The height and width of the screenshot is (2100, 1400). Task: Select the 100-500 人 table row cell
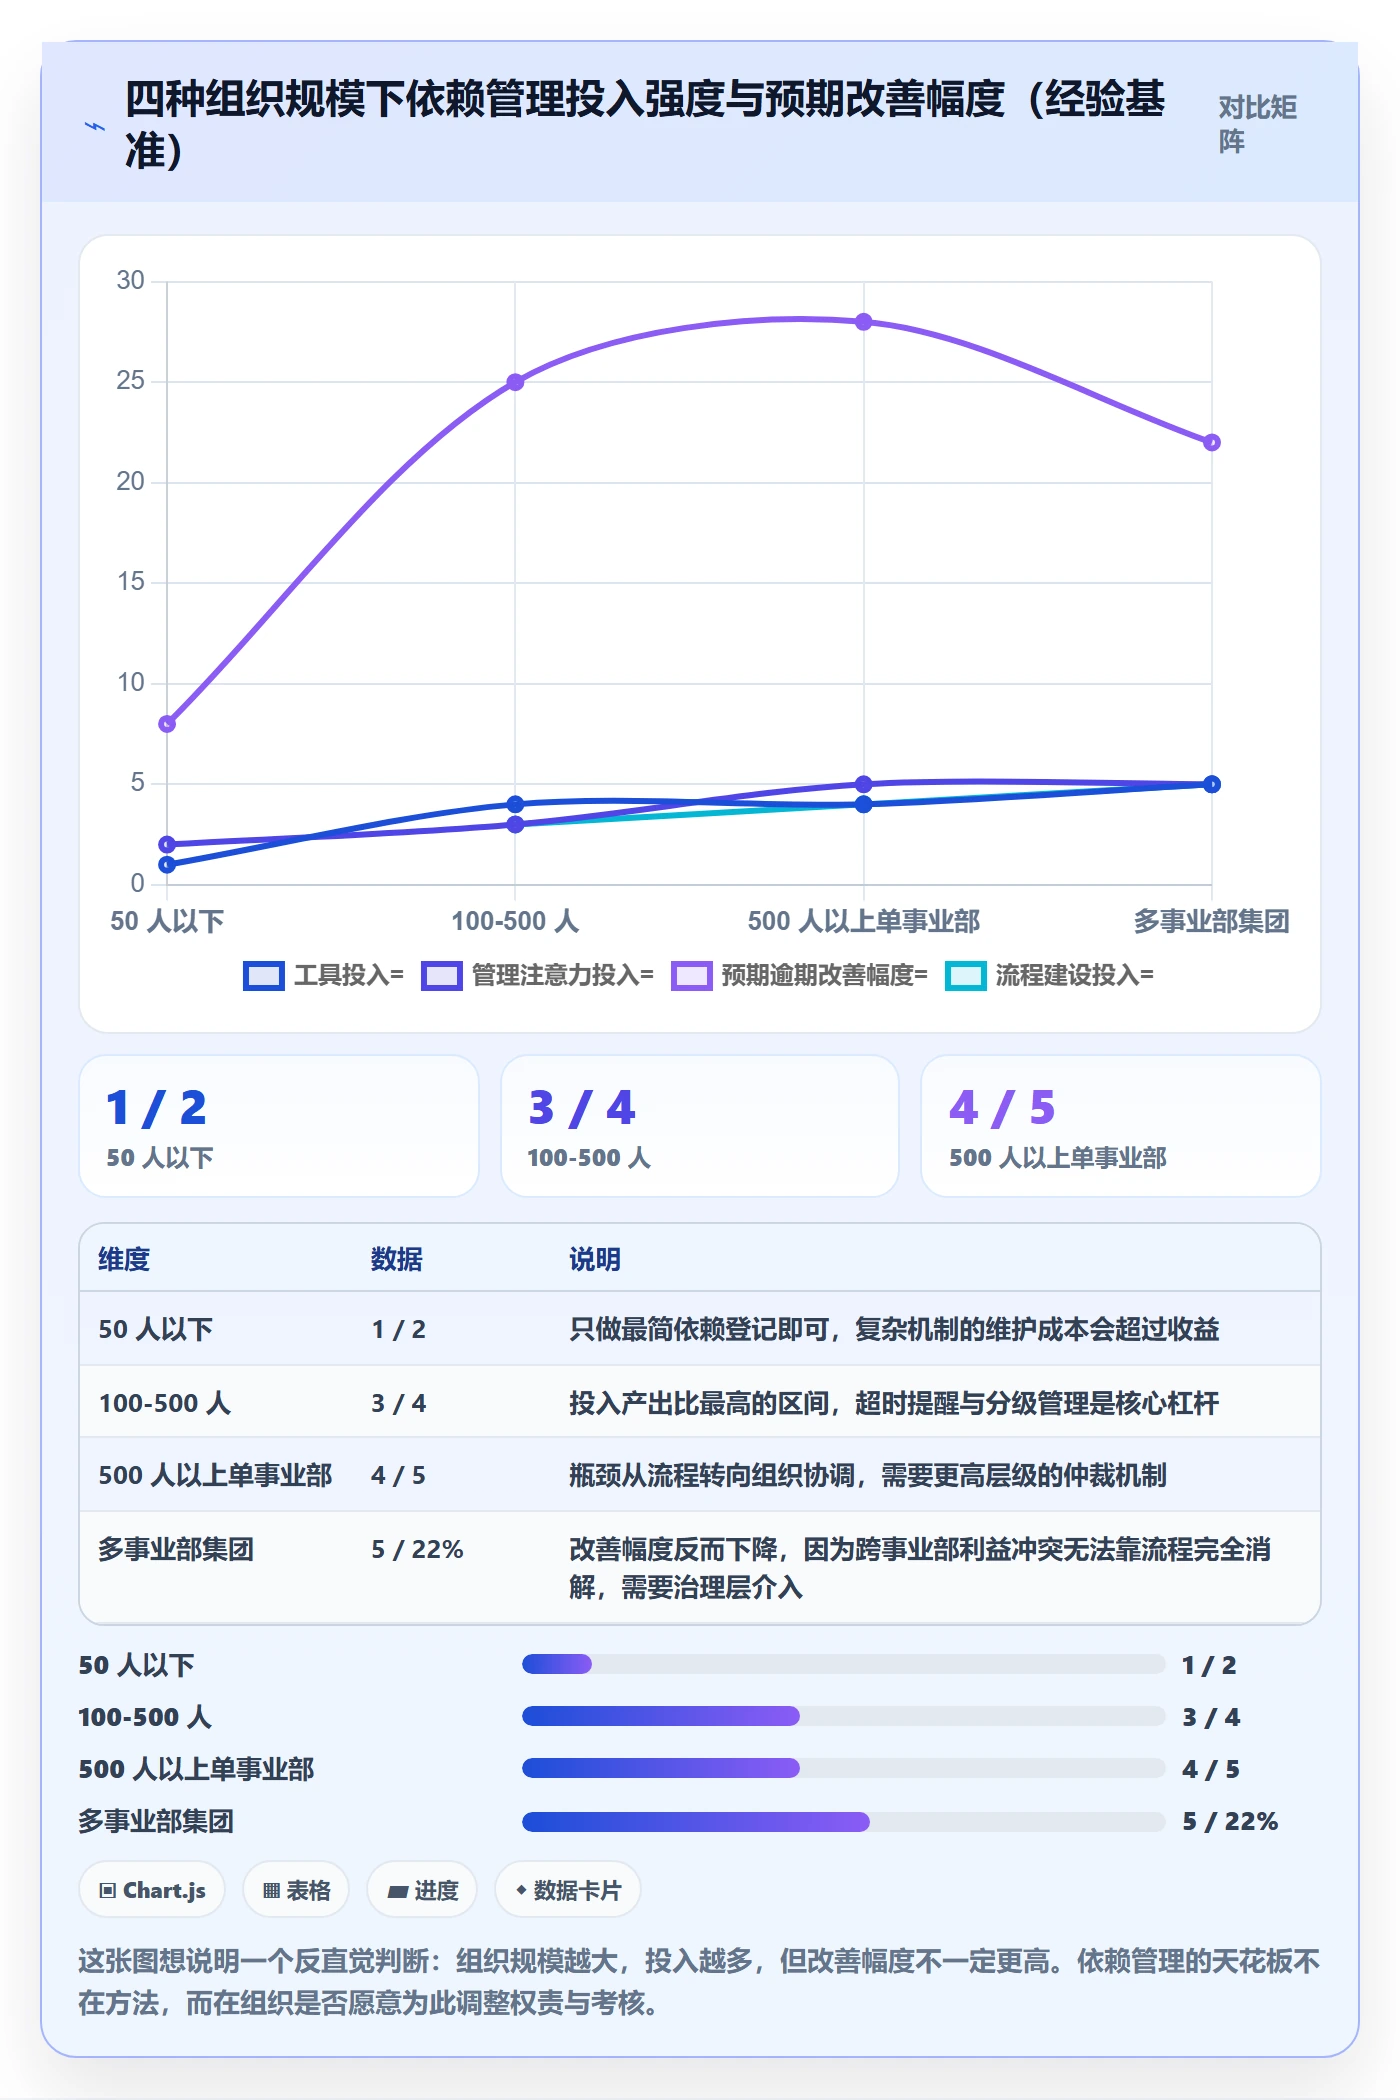click(x=165, y=1403)
